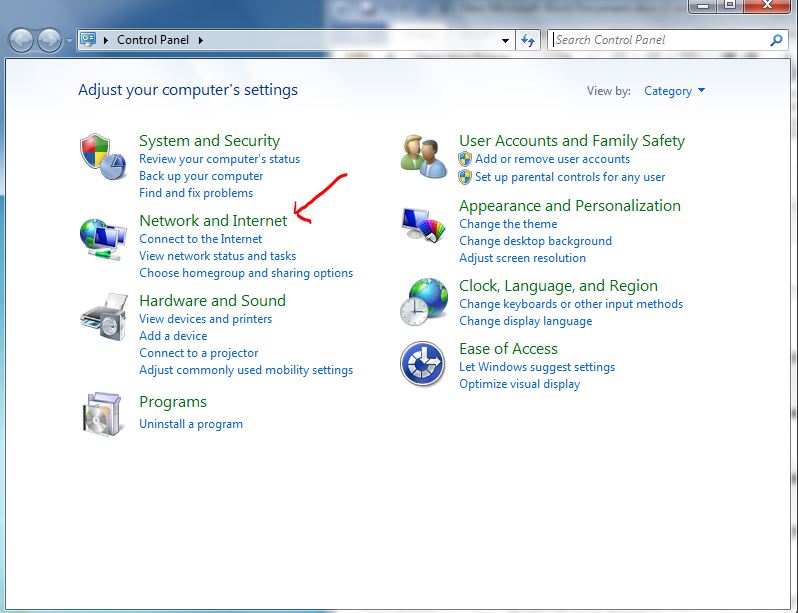Open Add or remove user accounts

[x=552, y=159]
